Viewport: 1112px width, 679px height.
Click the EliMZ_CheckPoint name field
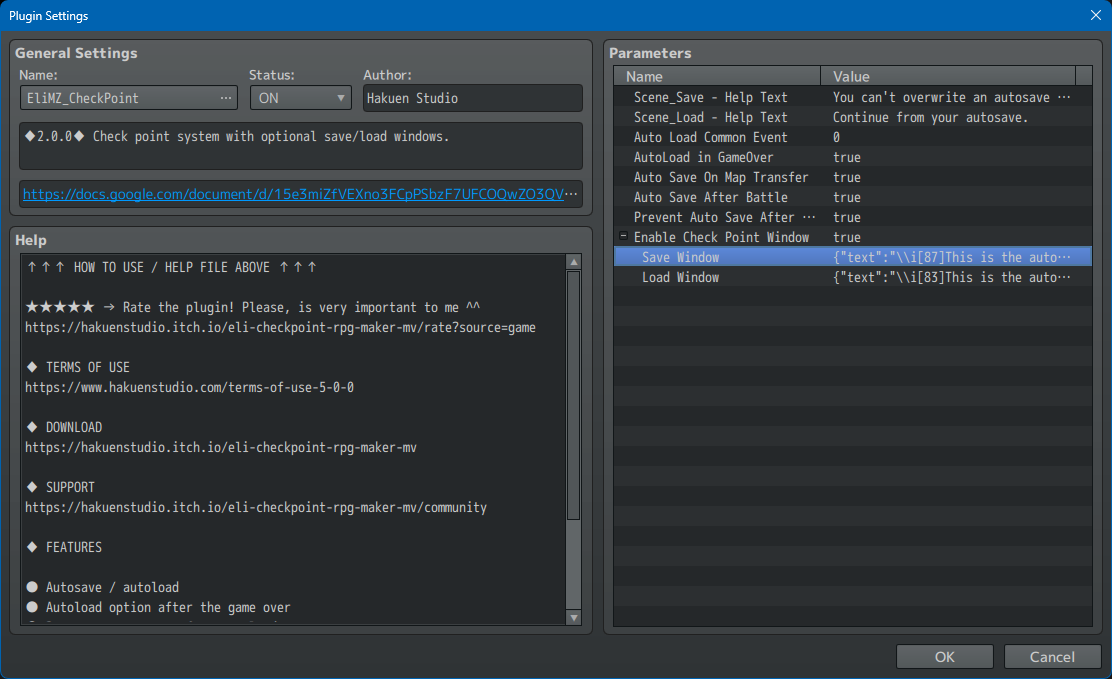128,98
